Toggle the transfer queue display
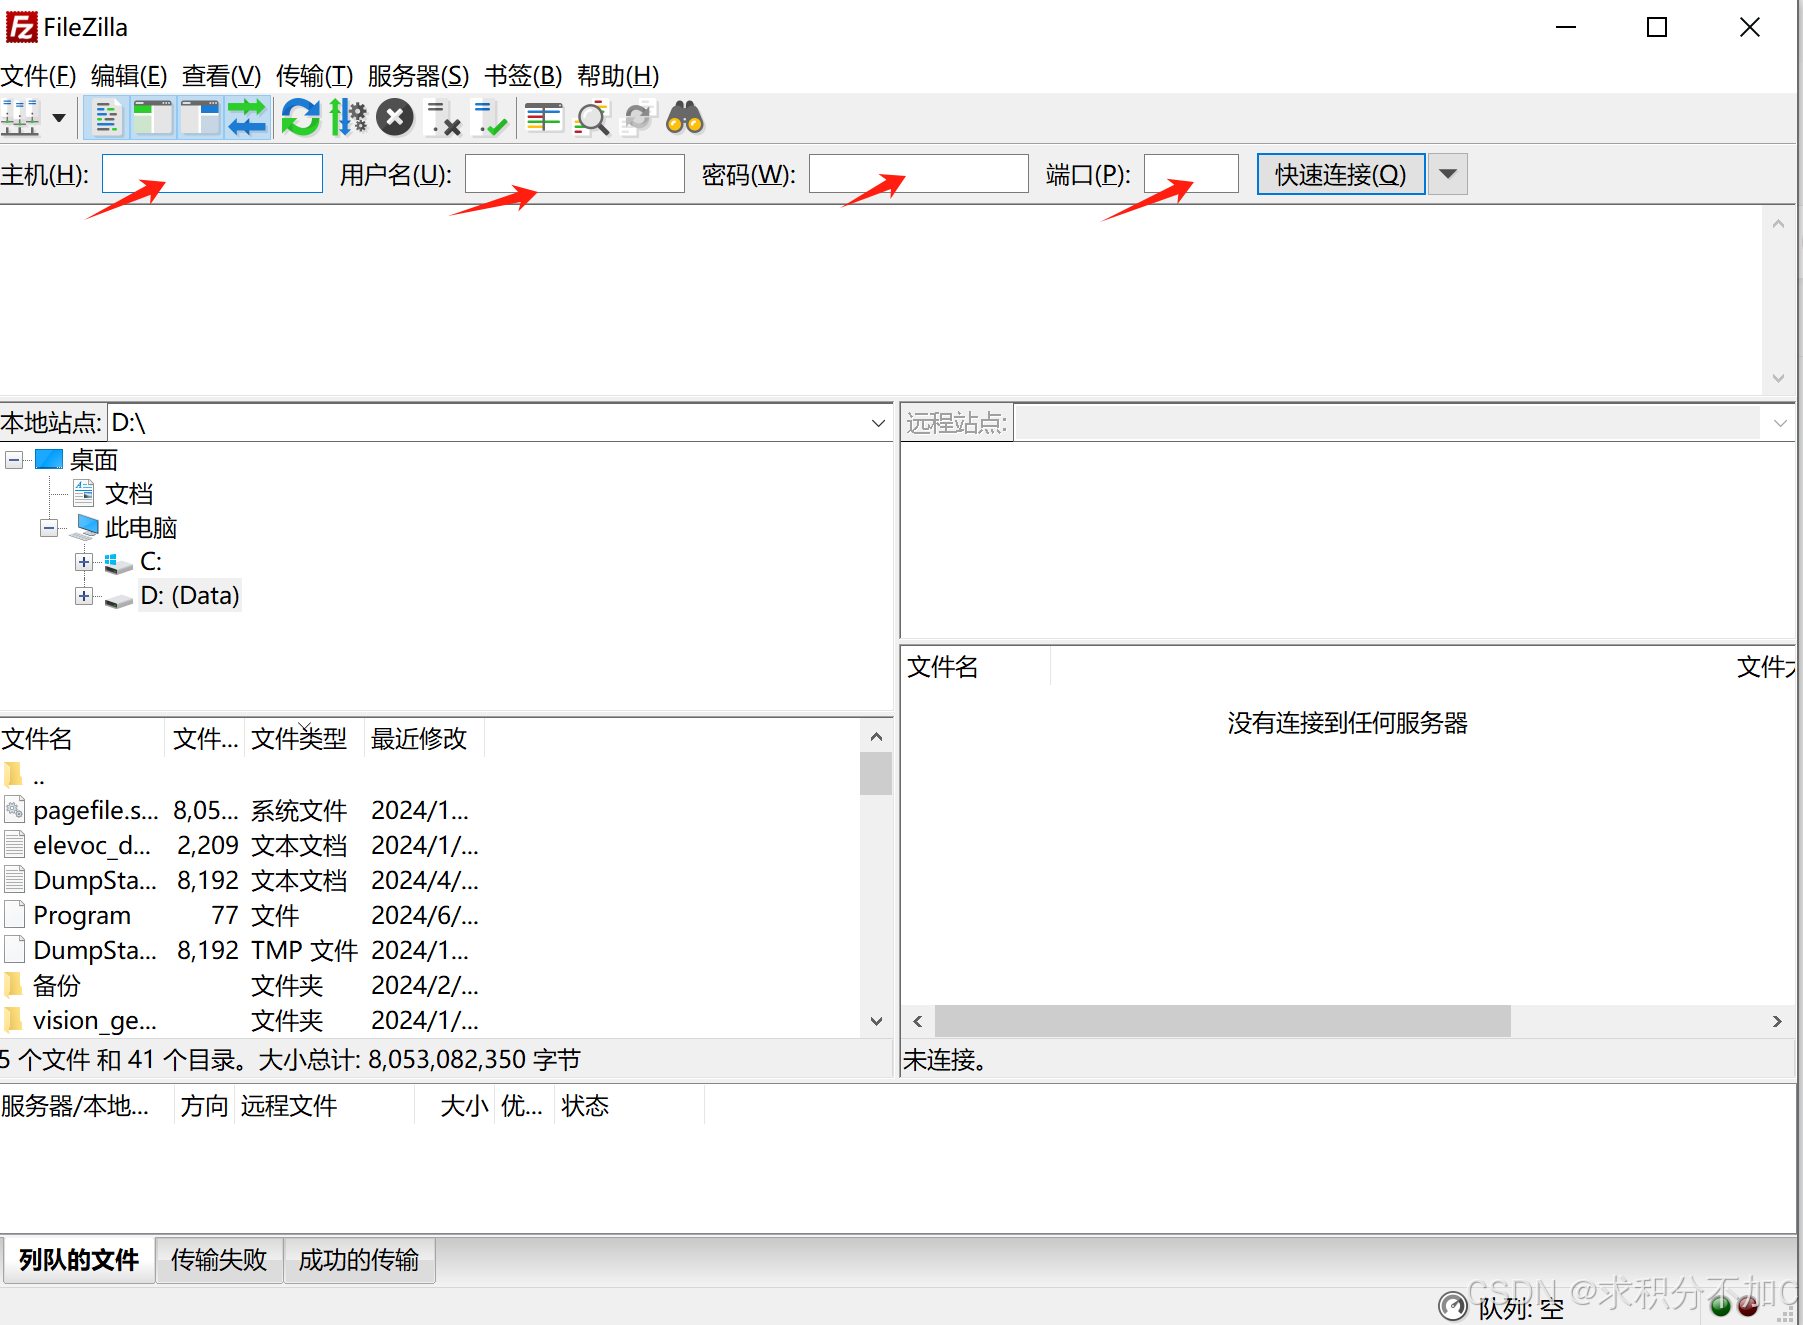This screenshot has height=1325, width=1803. pos(247,118)
